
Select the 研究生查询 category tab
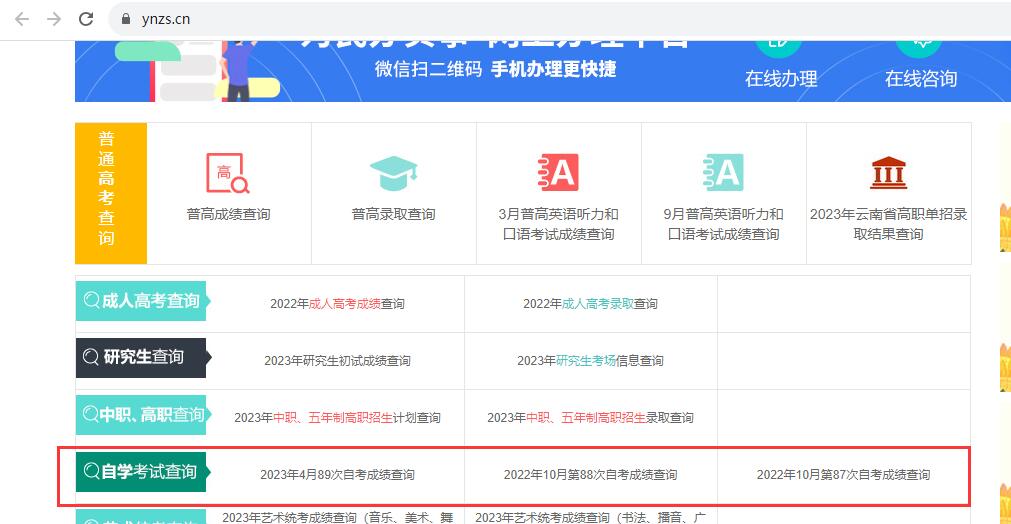tap(141, 357)
